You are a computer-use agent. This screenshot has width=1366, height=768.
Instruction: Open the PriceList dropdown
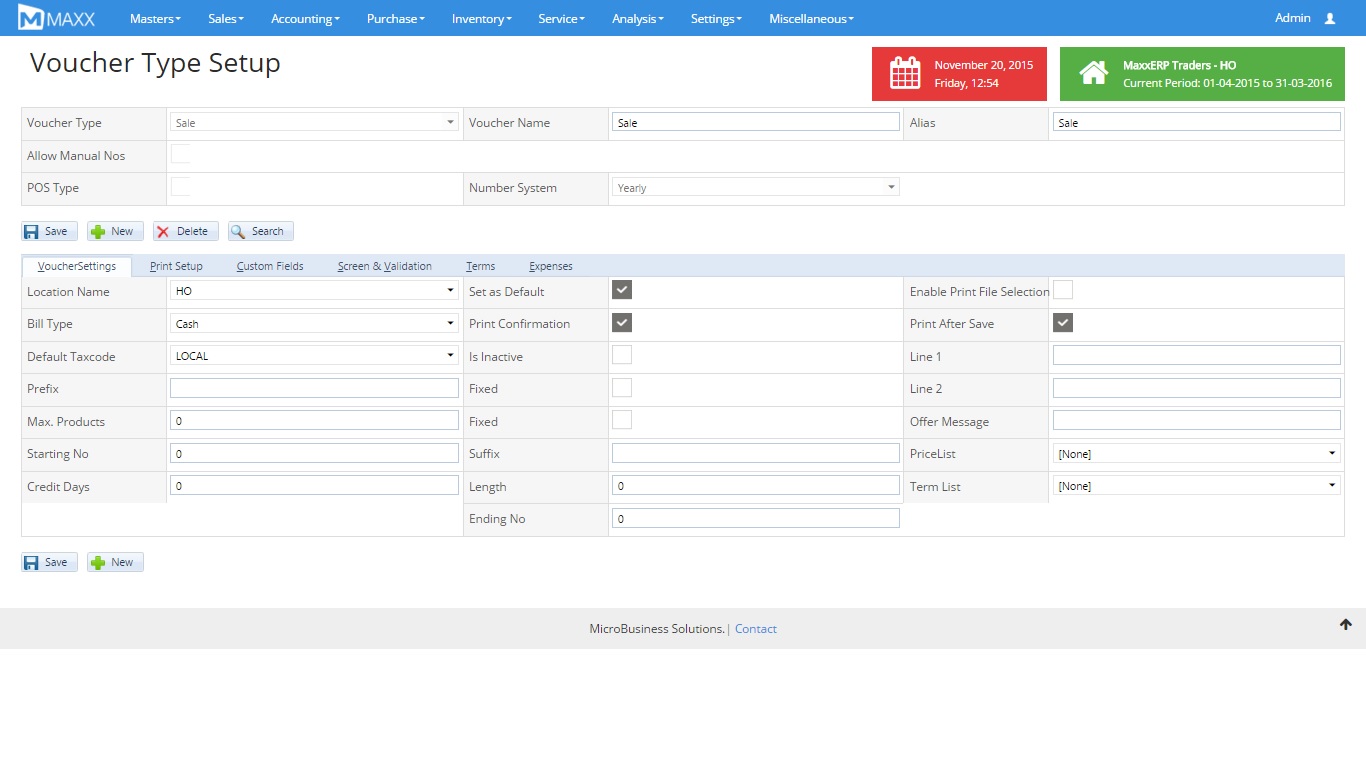[1196, 454]
